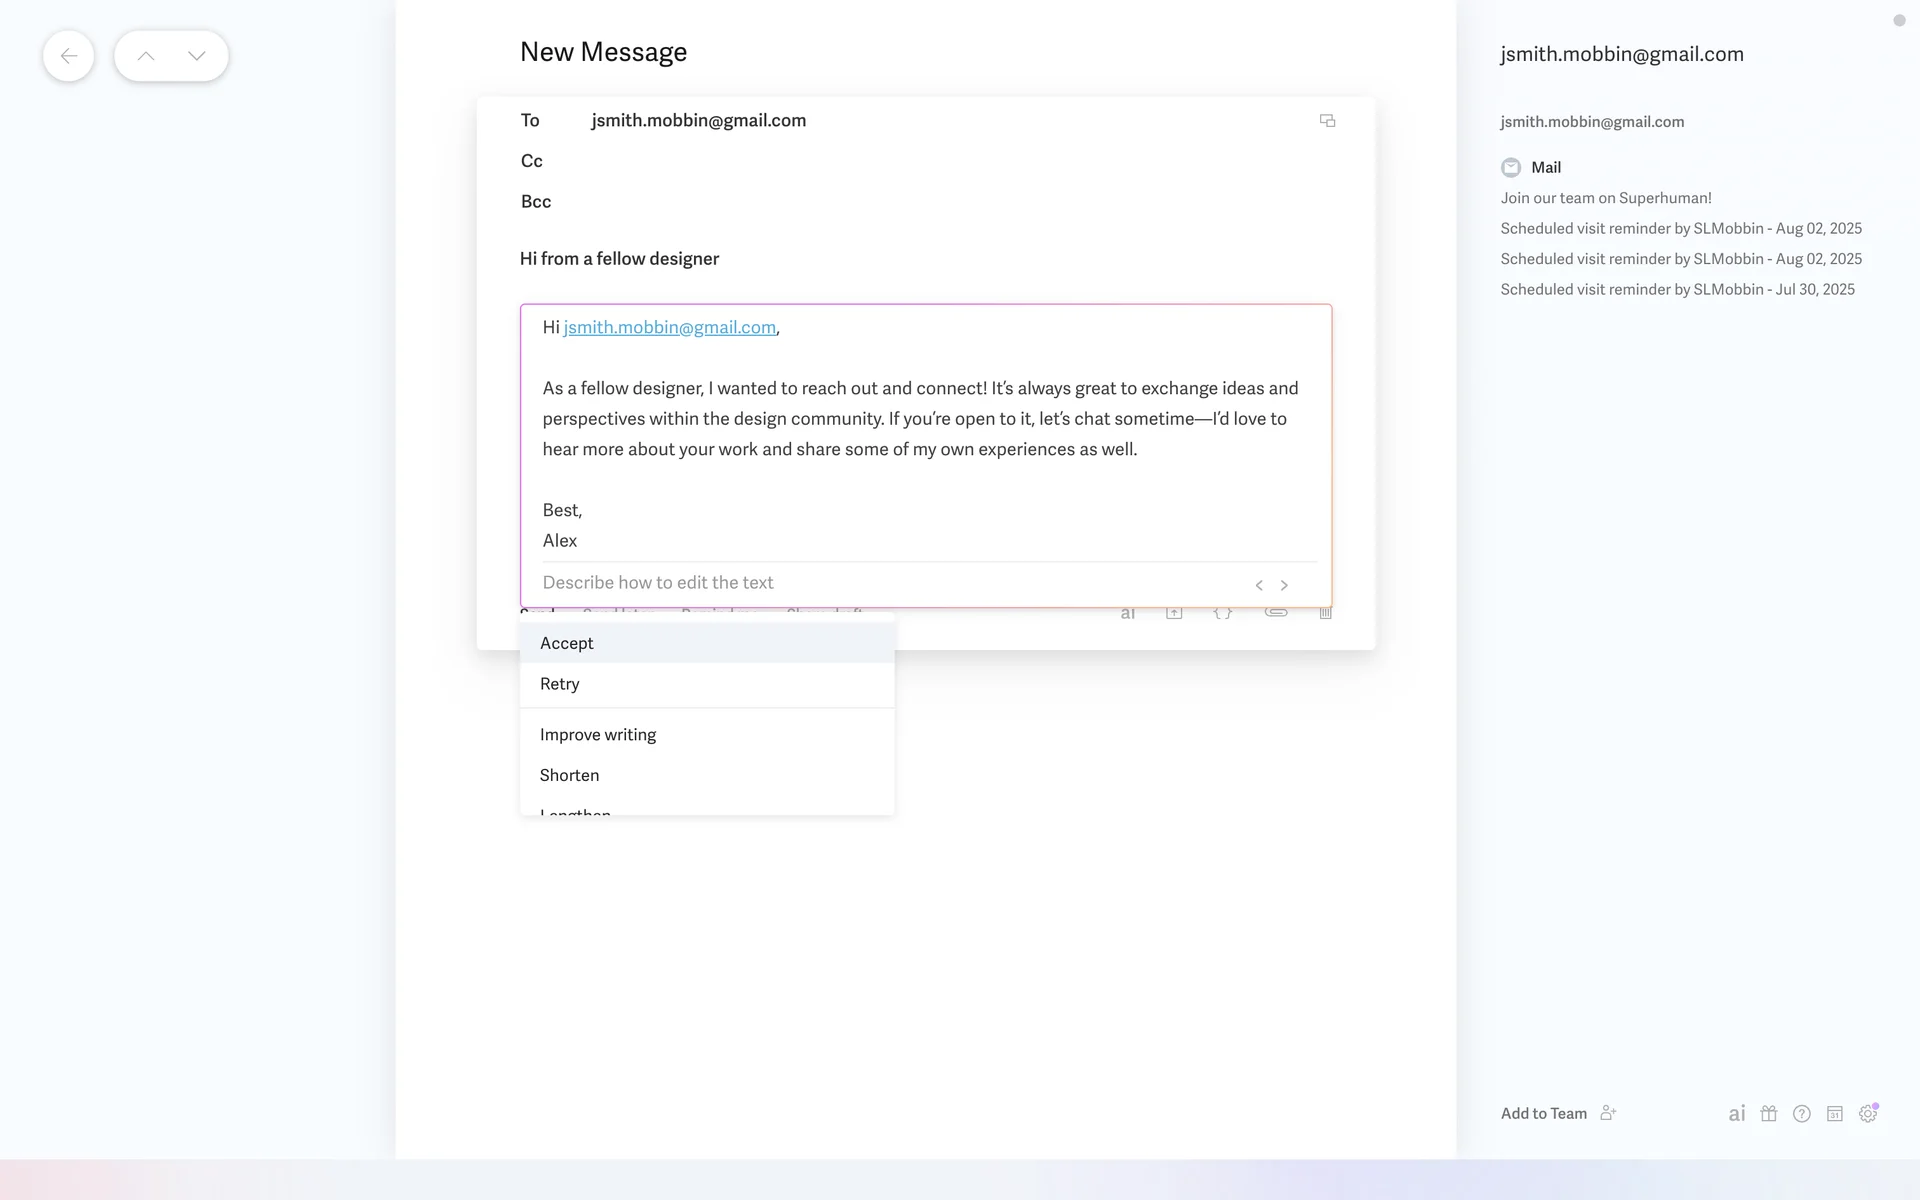Open the ai icon in bottom sidebar

[1737, 1113]
